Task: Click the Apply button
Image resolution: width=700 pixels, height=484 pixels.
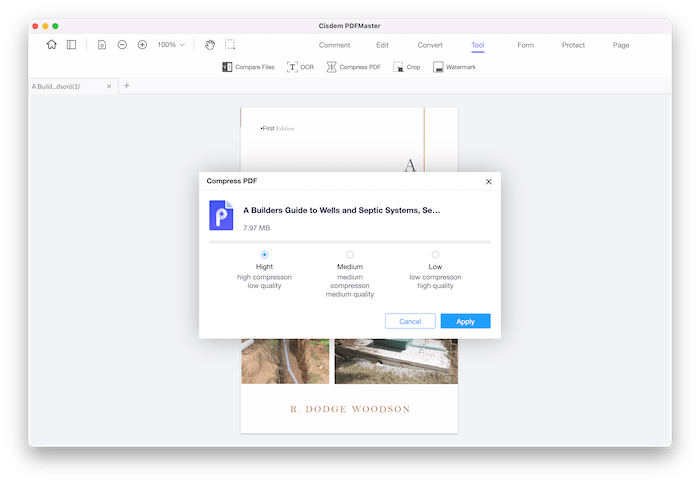Action: (465, 321)
